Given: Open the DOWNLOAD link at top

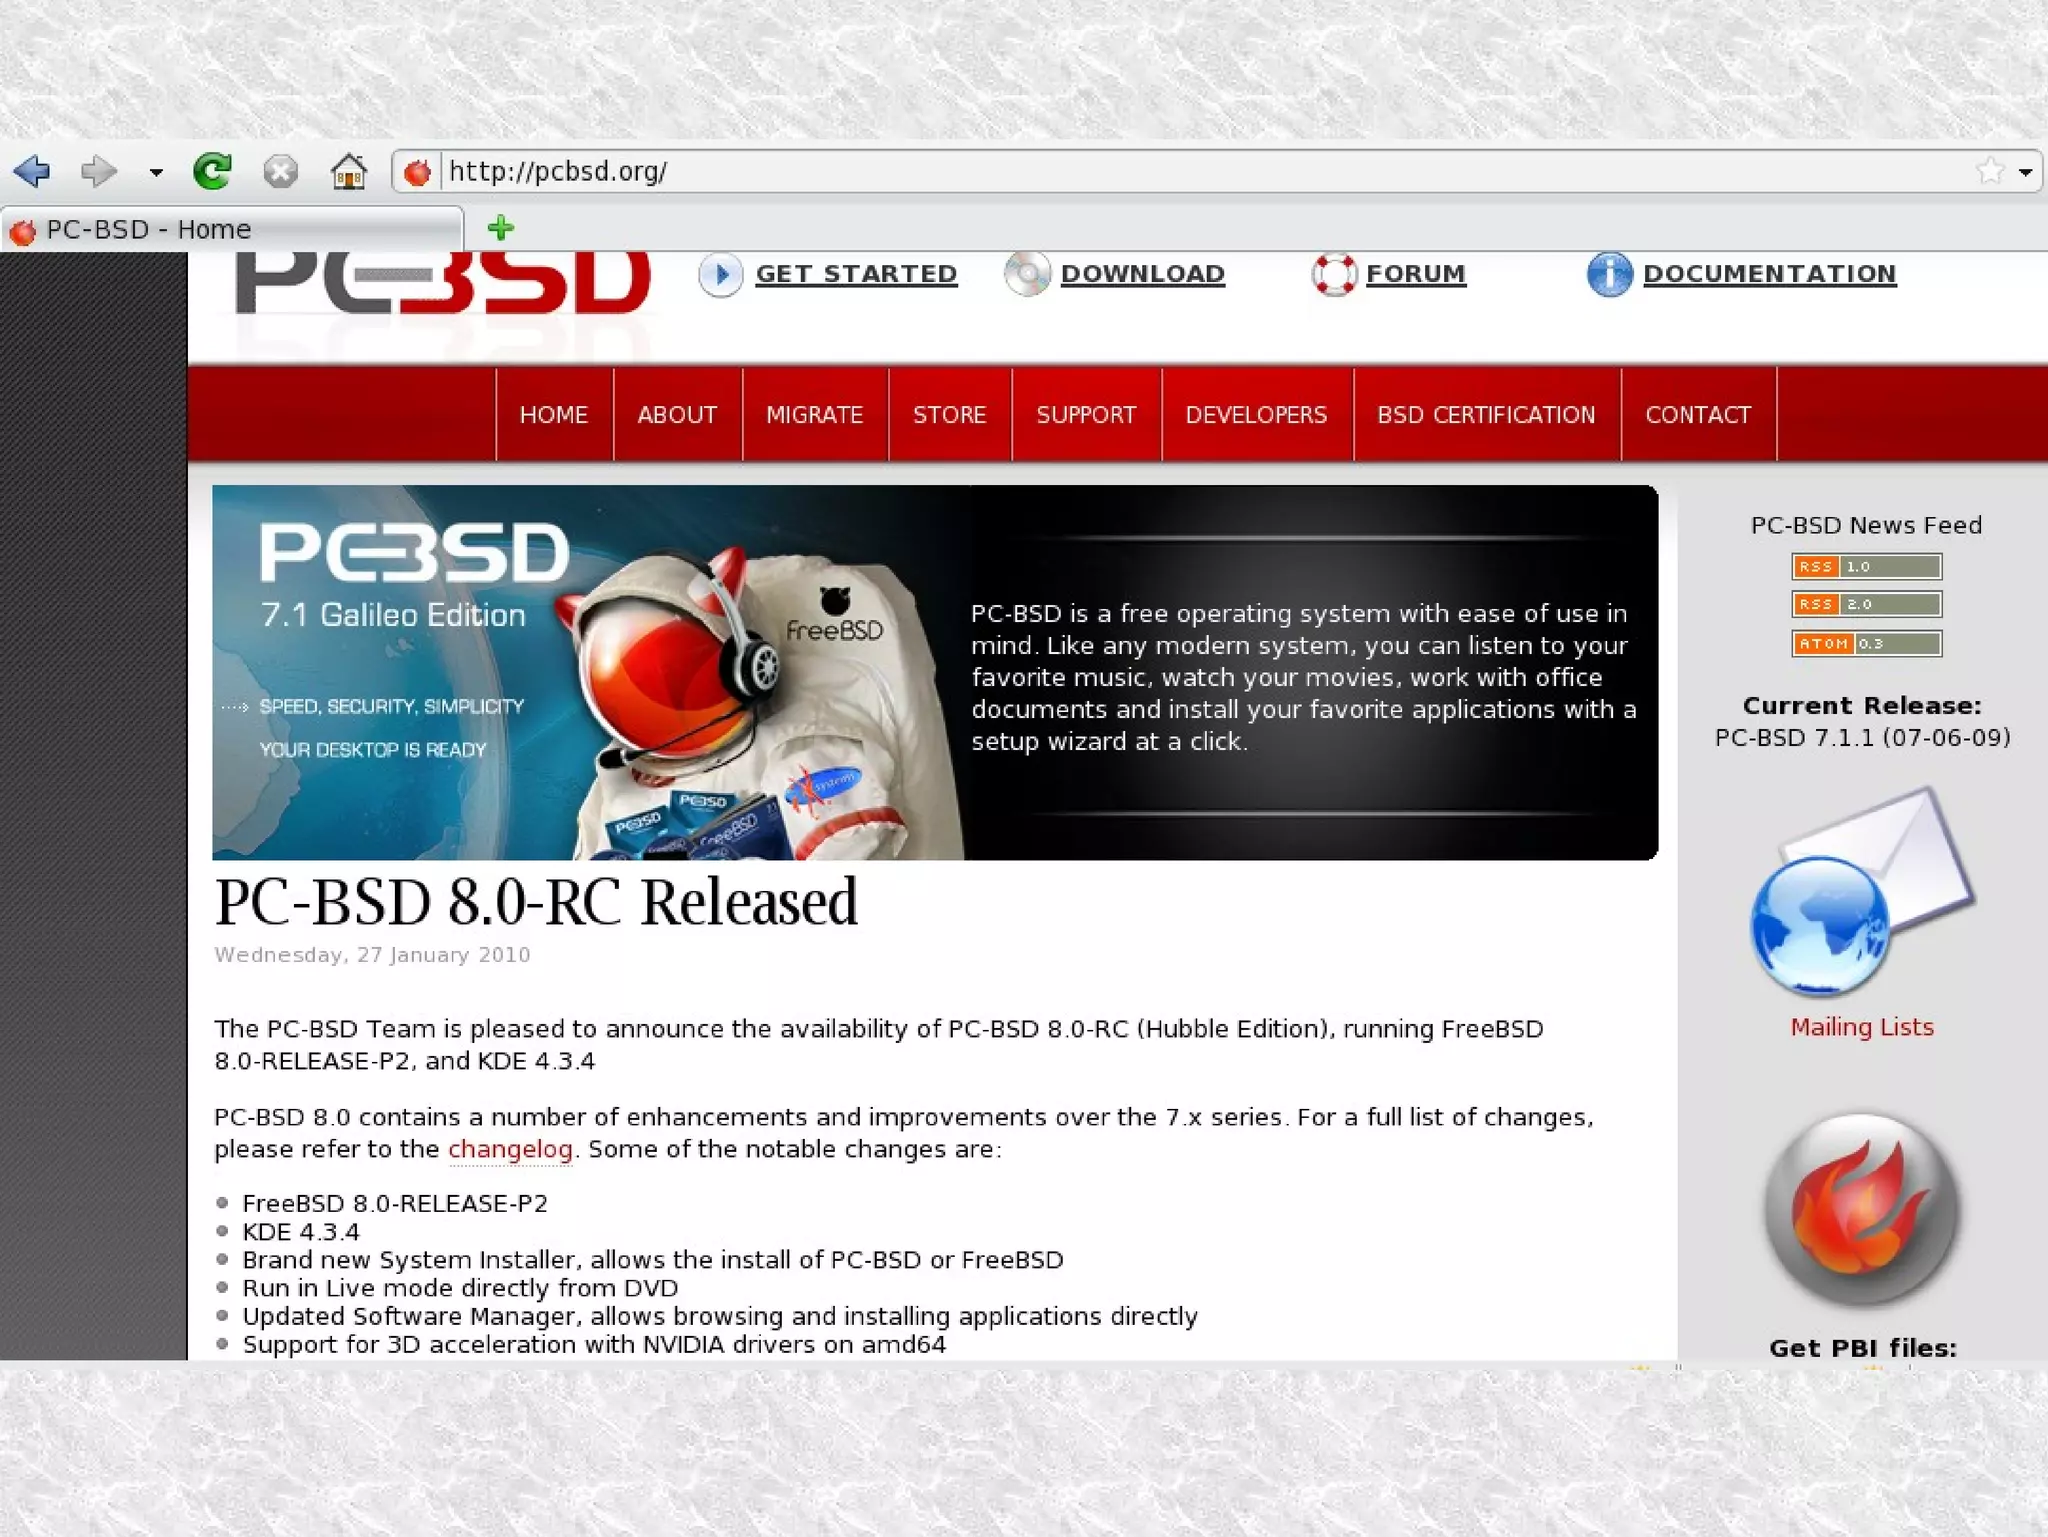Looking at the screenshot, I should 1141,274.
